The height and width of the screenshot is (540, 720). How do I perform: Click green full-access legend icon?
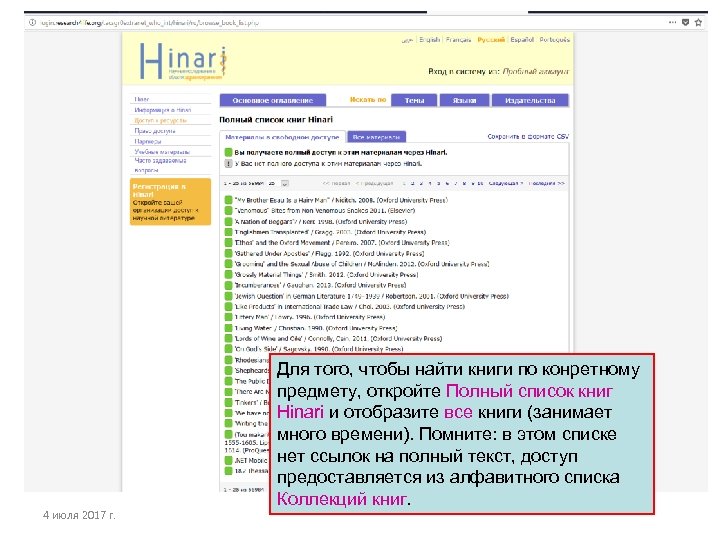click(228, 152)
